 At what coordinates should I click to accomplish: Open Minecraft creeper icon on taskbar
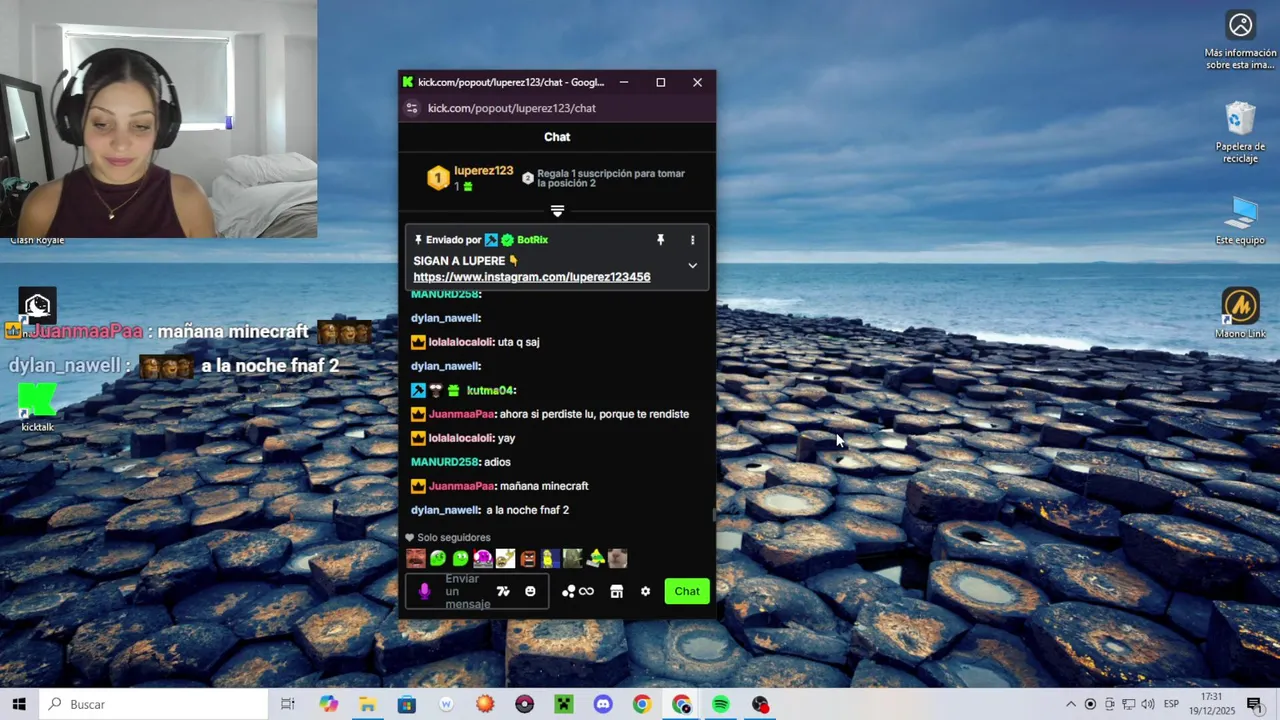tap(563, 704)
